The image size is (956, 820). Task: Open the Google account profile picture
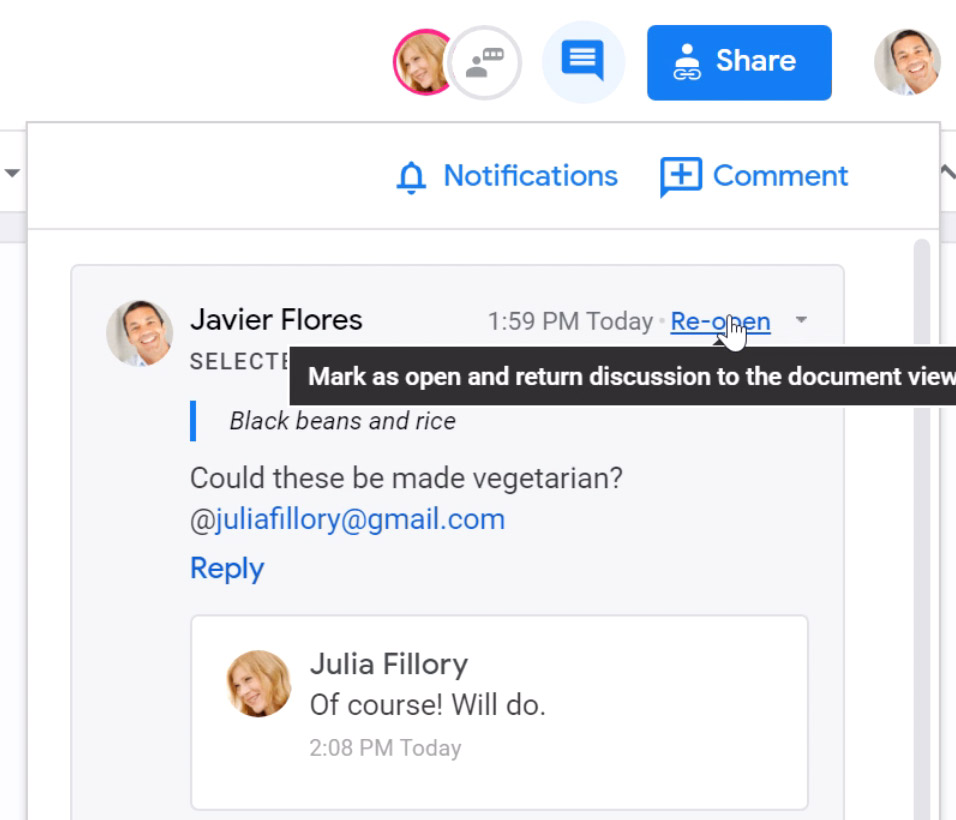click(x=907, y=62)
